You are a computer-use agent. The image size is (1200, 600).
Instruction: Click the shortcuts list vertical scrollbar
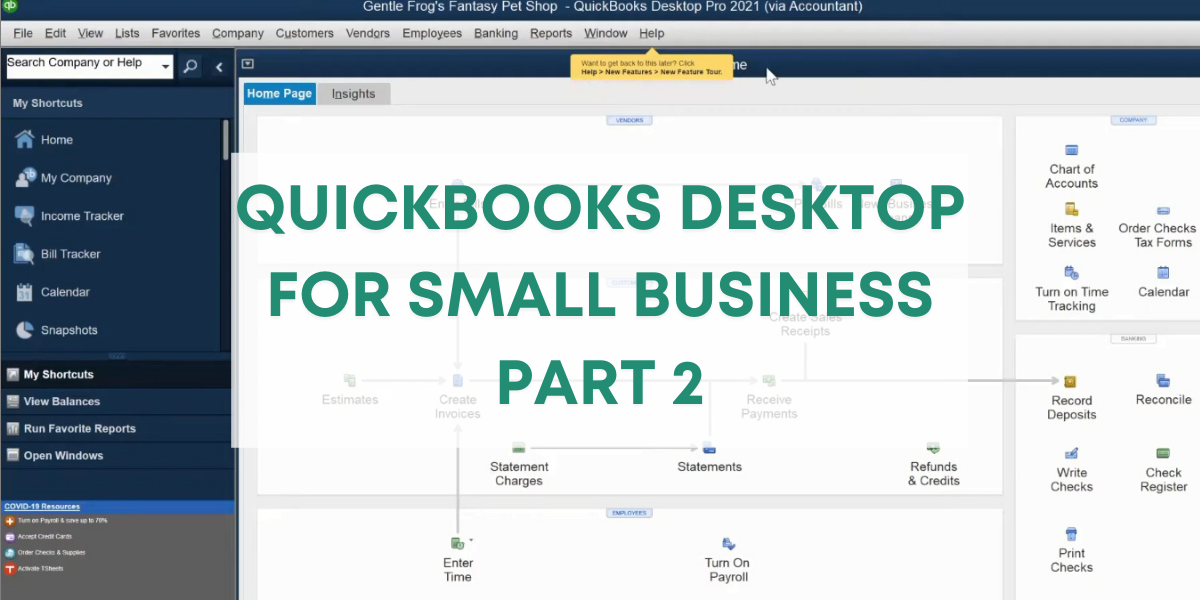pos(226,140)
